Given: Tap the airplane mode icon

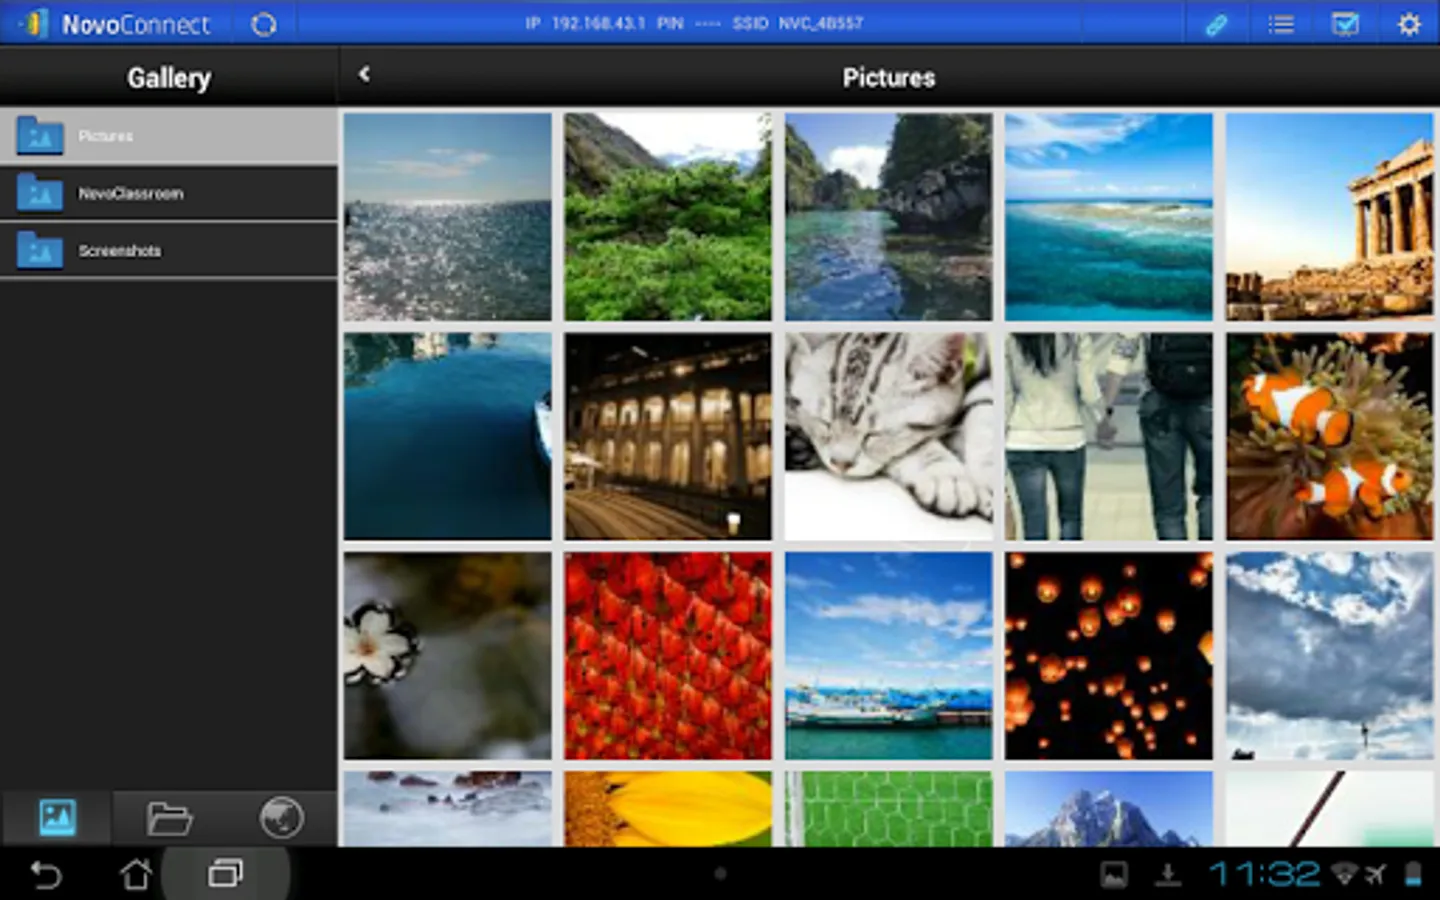Looking at the screenshot, I should pyautogui.click(x=1376, y=875).
